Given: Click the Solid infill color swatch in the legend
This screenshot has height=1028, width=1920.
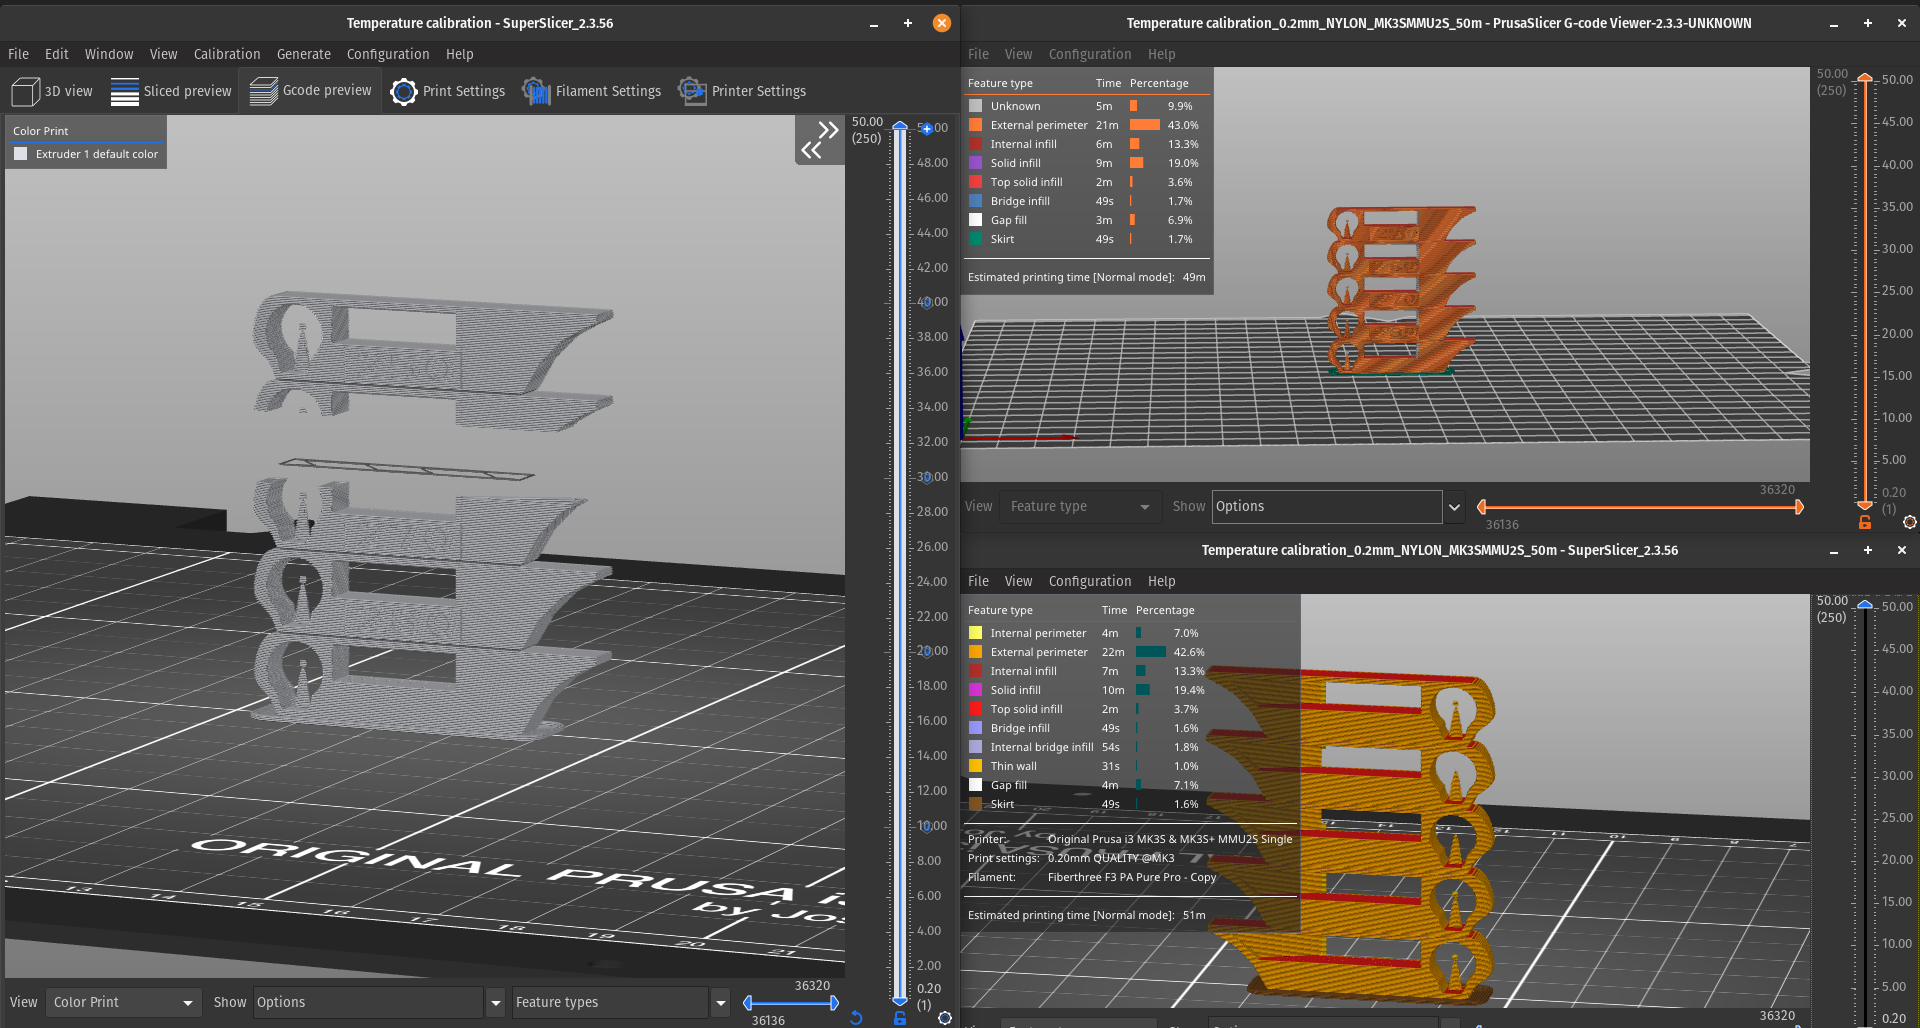Looking at the screenshot, I should pyautogui.click(x=976, y=163).
